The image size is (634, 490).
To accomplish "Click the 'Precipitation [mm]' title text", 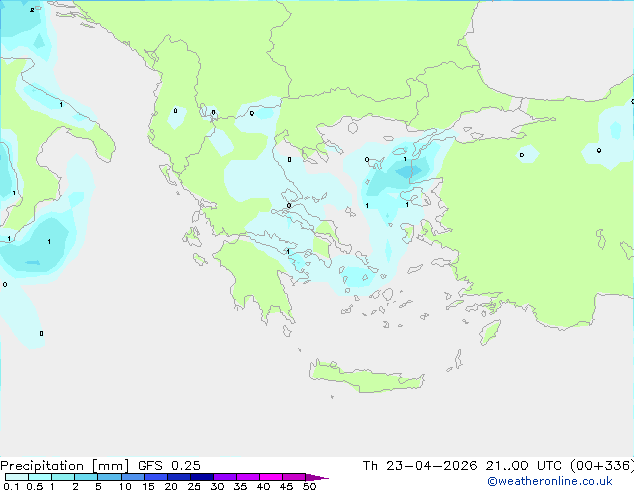I will pyautogui.click(x=65, y=466).
